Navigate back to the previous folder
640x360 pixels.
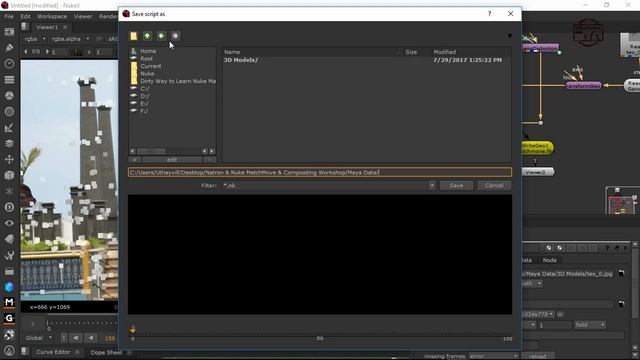point(161,36)
